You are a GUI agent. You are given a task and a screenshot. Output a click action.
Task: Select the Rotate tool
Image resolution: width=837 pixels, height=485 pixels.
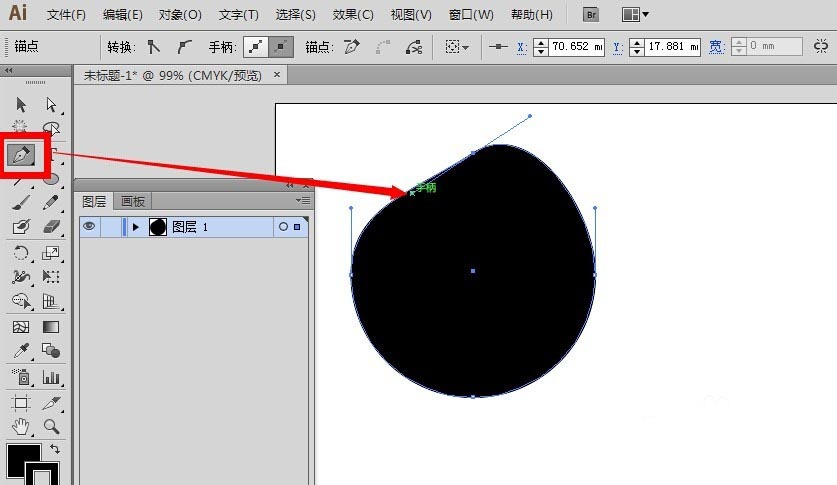(21, 252)
